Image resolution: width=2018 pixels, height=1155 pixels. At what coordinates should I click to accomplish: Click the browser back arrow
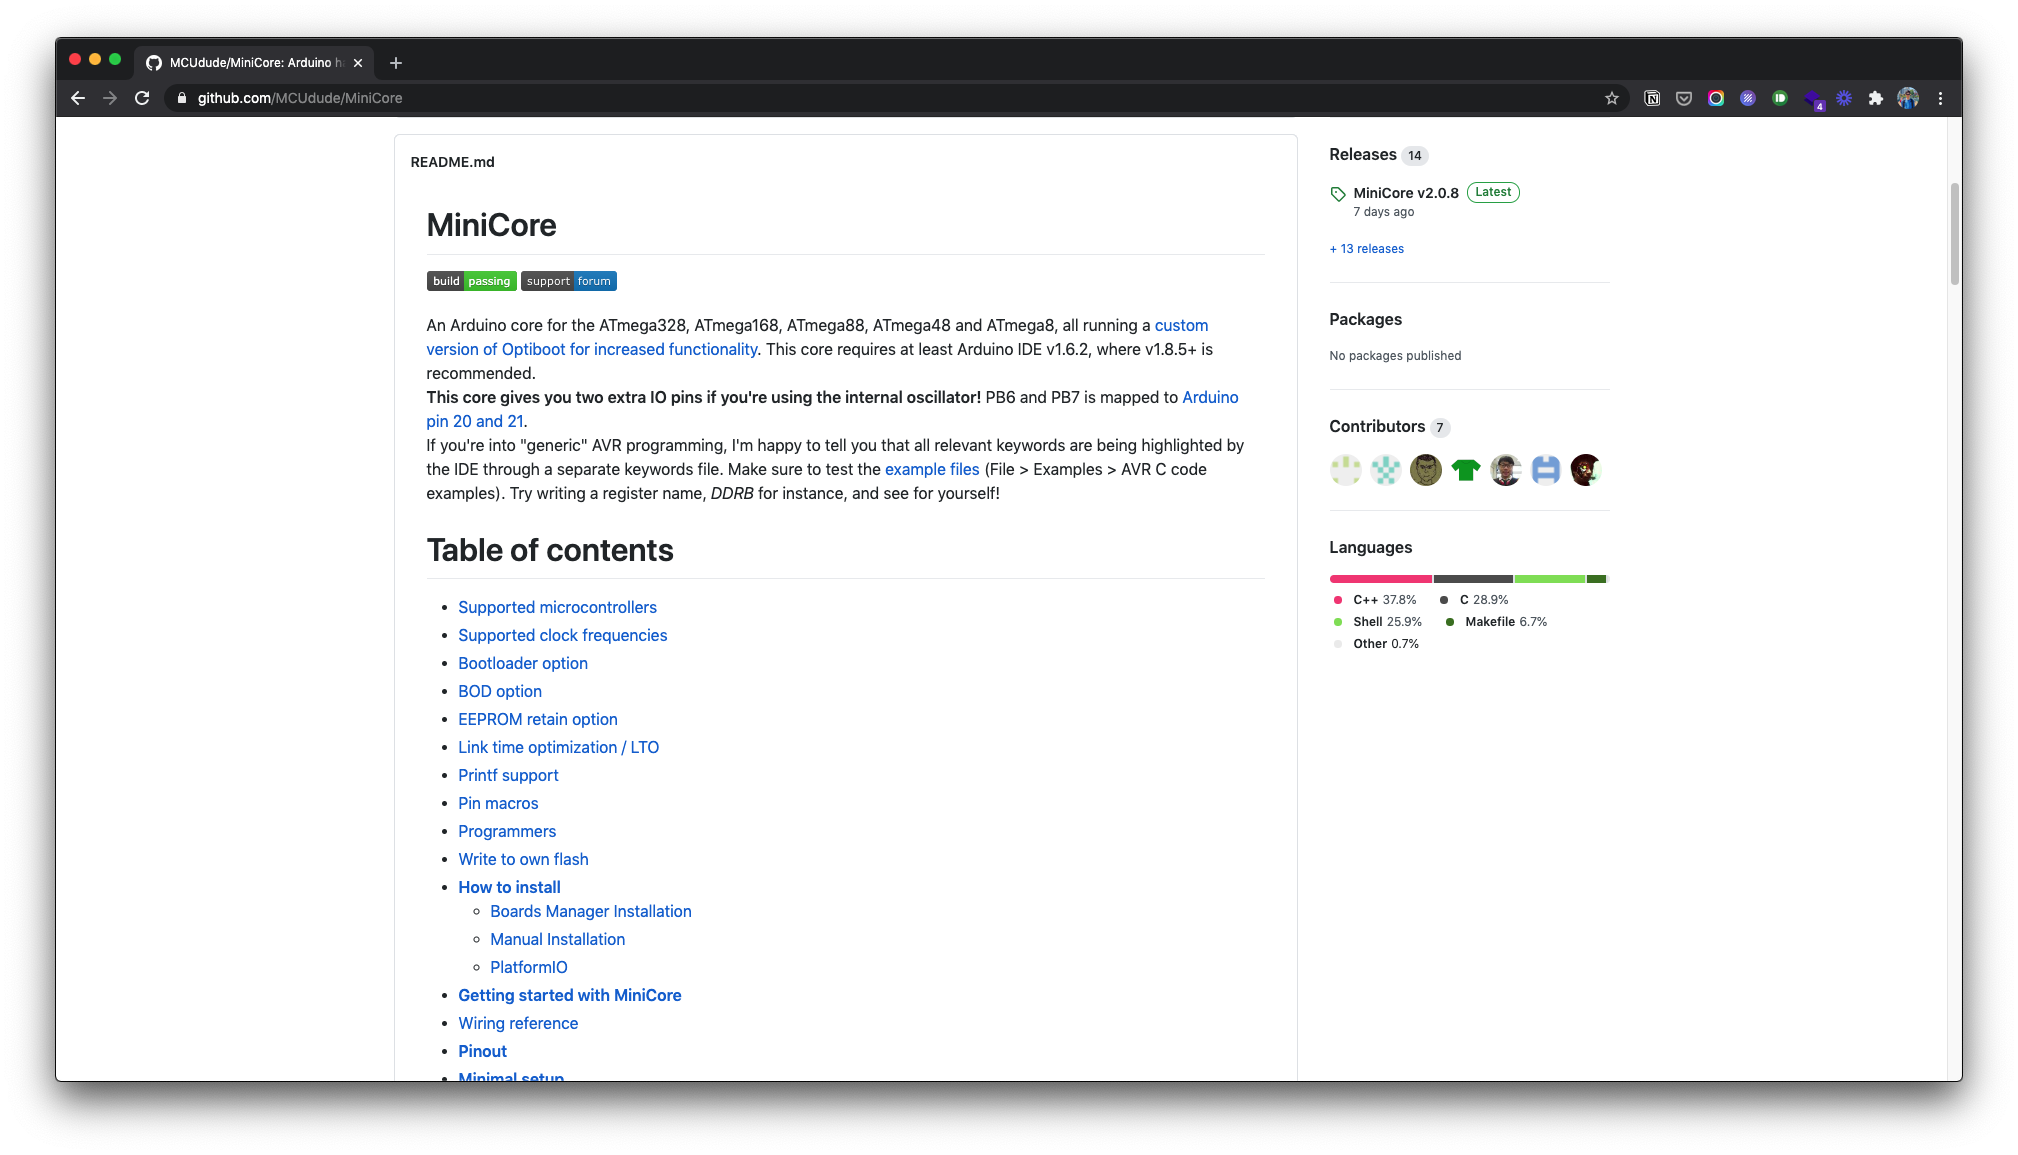coord(78,98)
